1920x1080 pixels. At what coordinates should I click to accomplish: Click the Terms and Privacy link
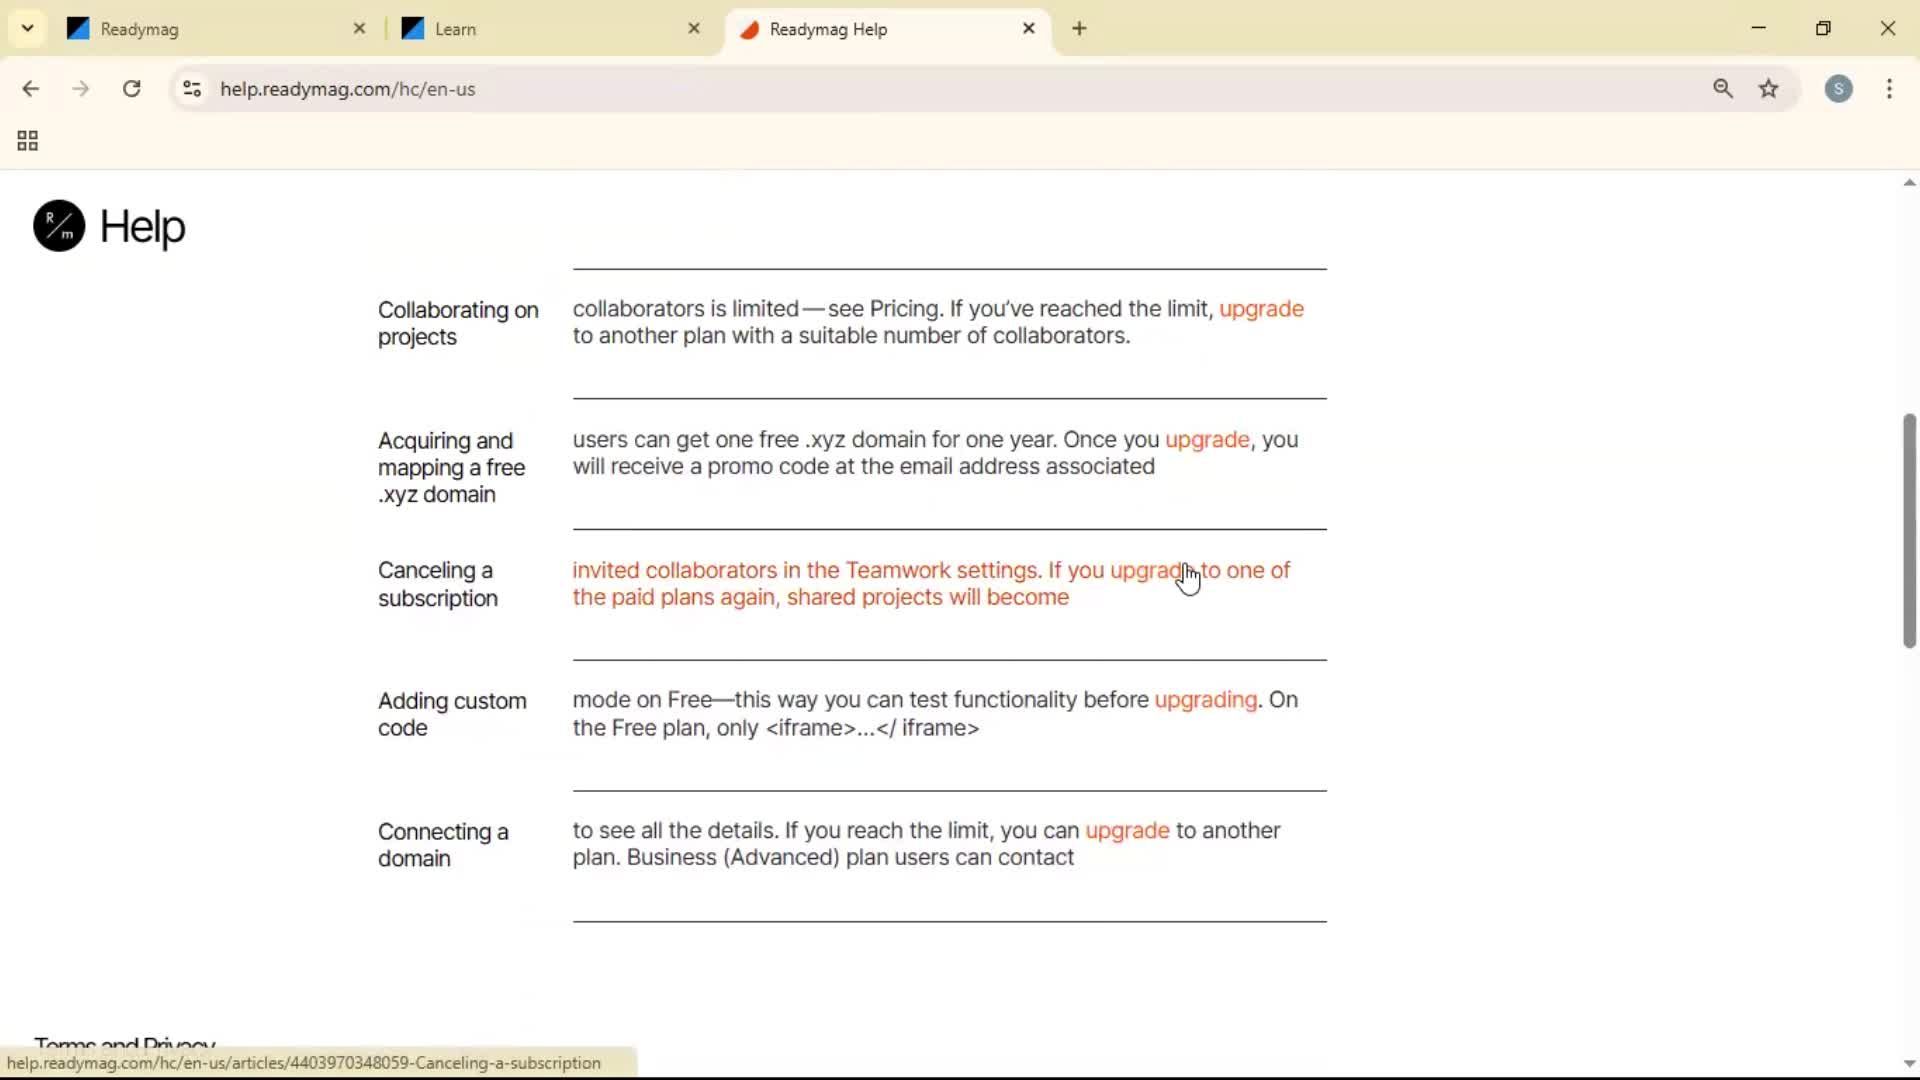point(123,1043)
